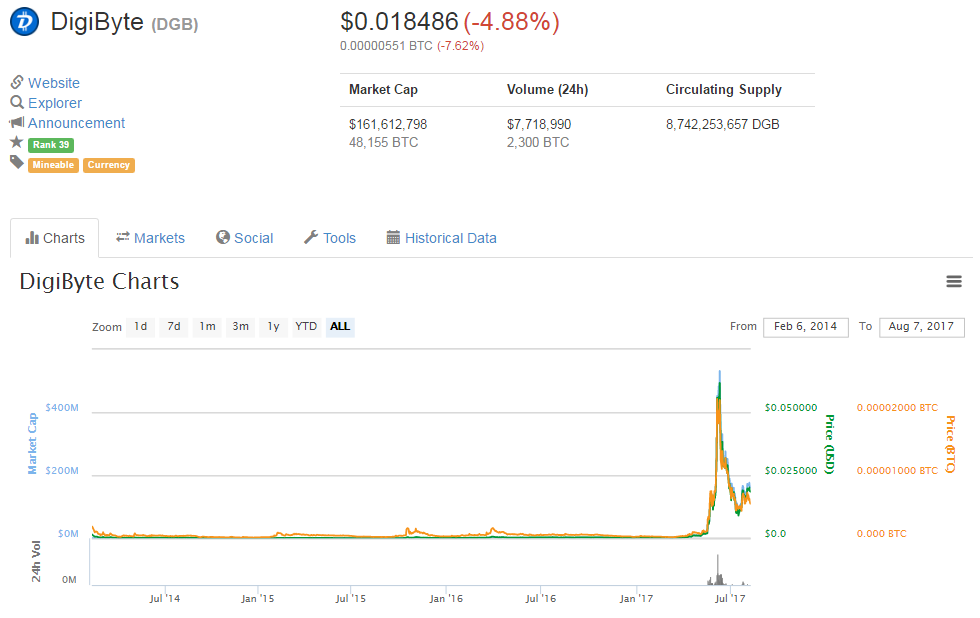The image size is (980, 618).
Task: Click the $161,612,798 market cap value
Action: [388, 124]
